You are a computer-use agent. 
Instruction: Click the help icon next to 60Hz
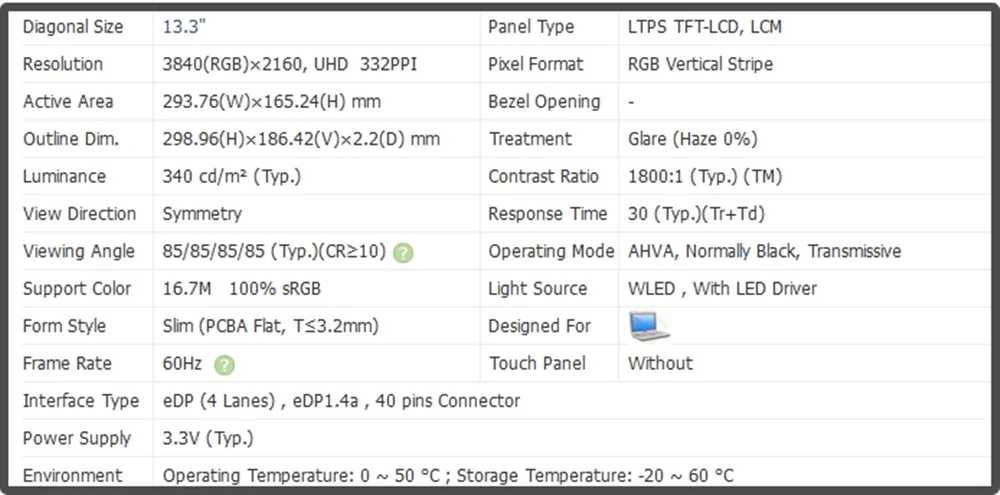click(x=224, y=366)
